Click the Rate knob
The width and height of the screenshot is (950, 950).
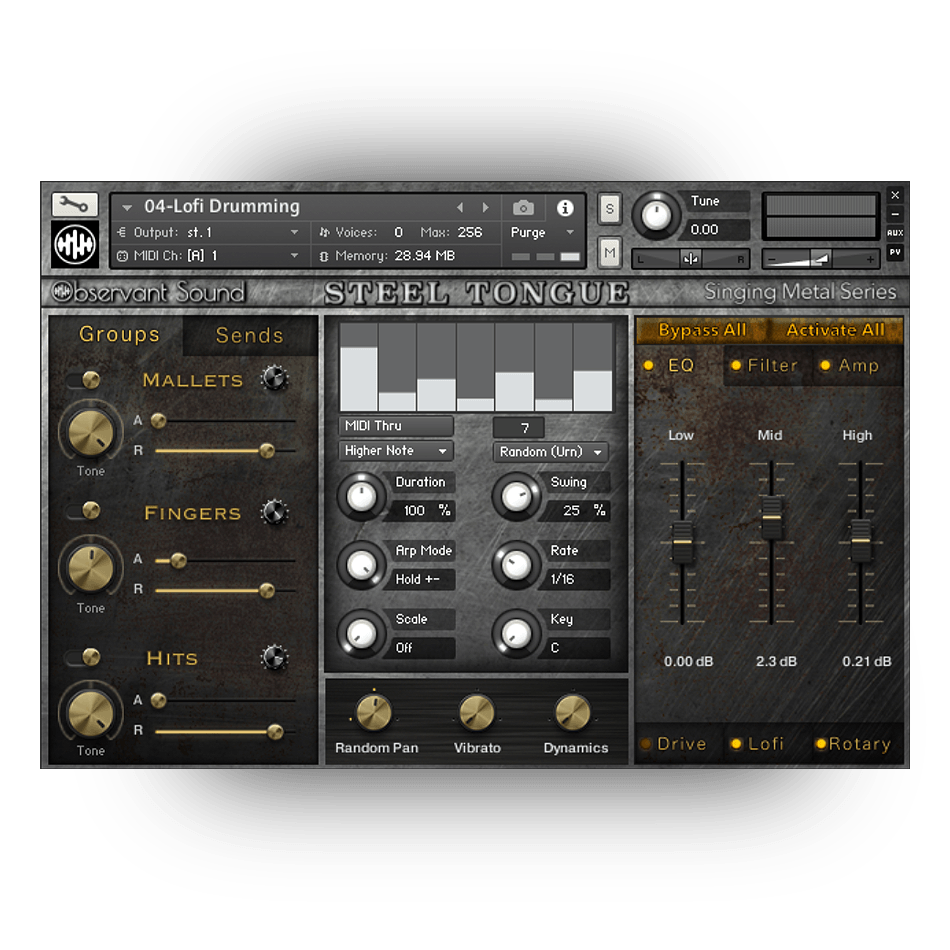tap(516, 565)
